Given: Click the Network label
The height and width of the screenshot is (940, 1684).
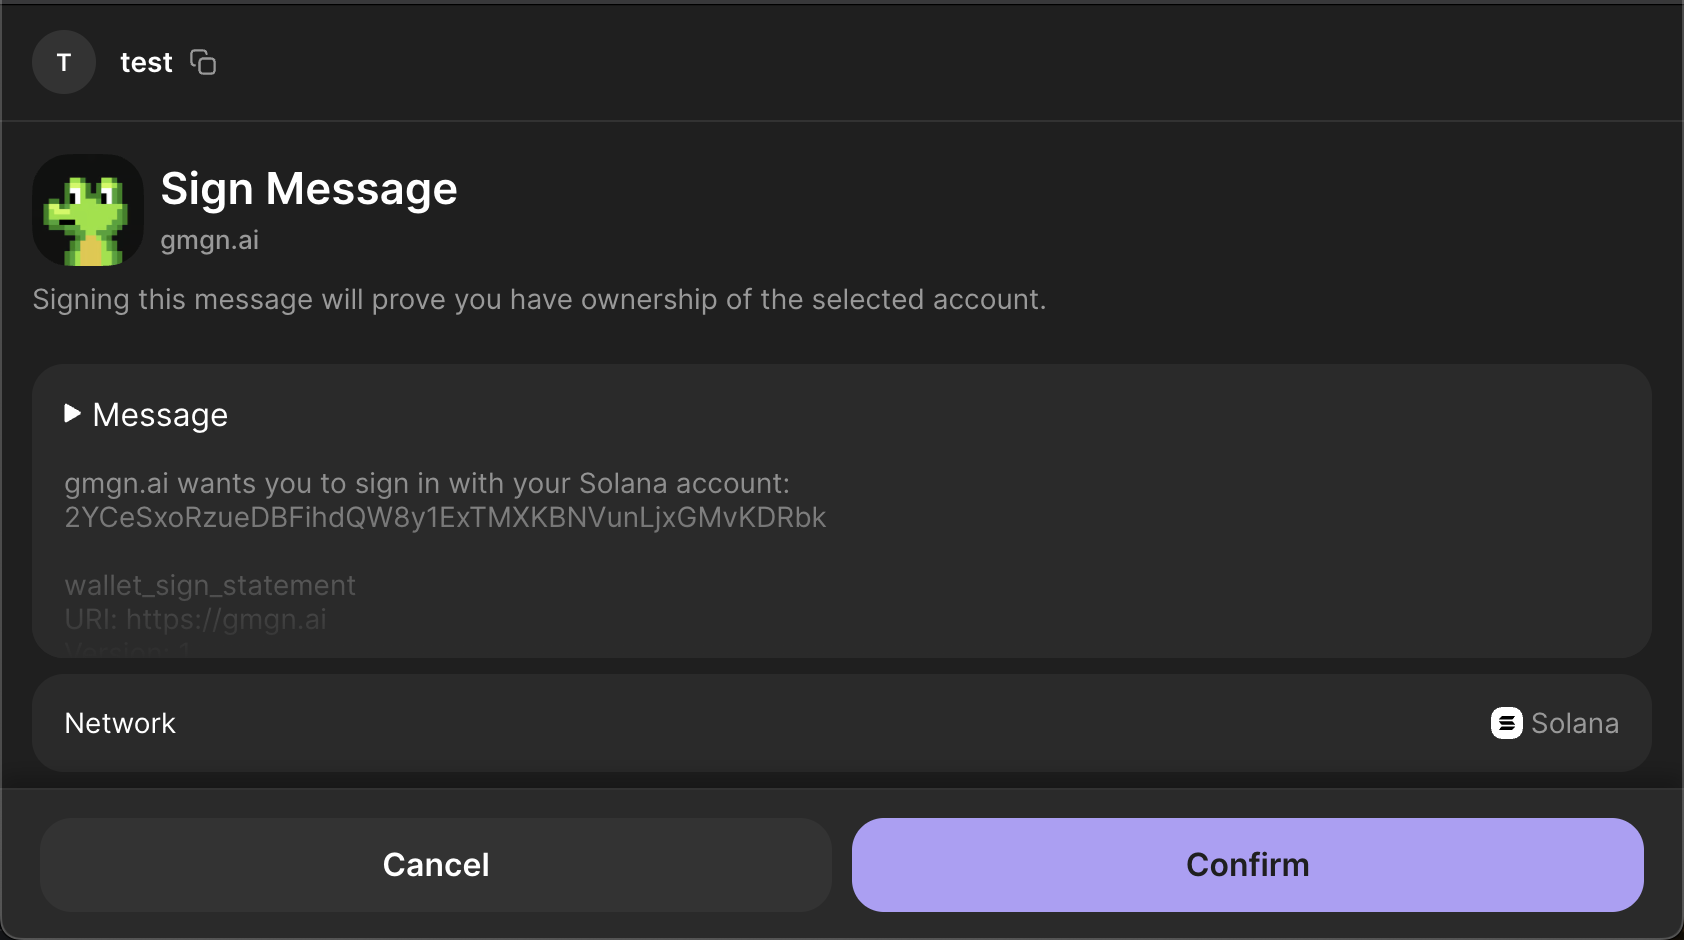Looking at the screenshot, I should [x=120, y=723].
